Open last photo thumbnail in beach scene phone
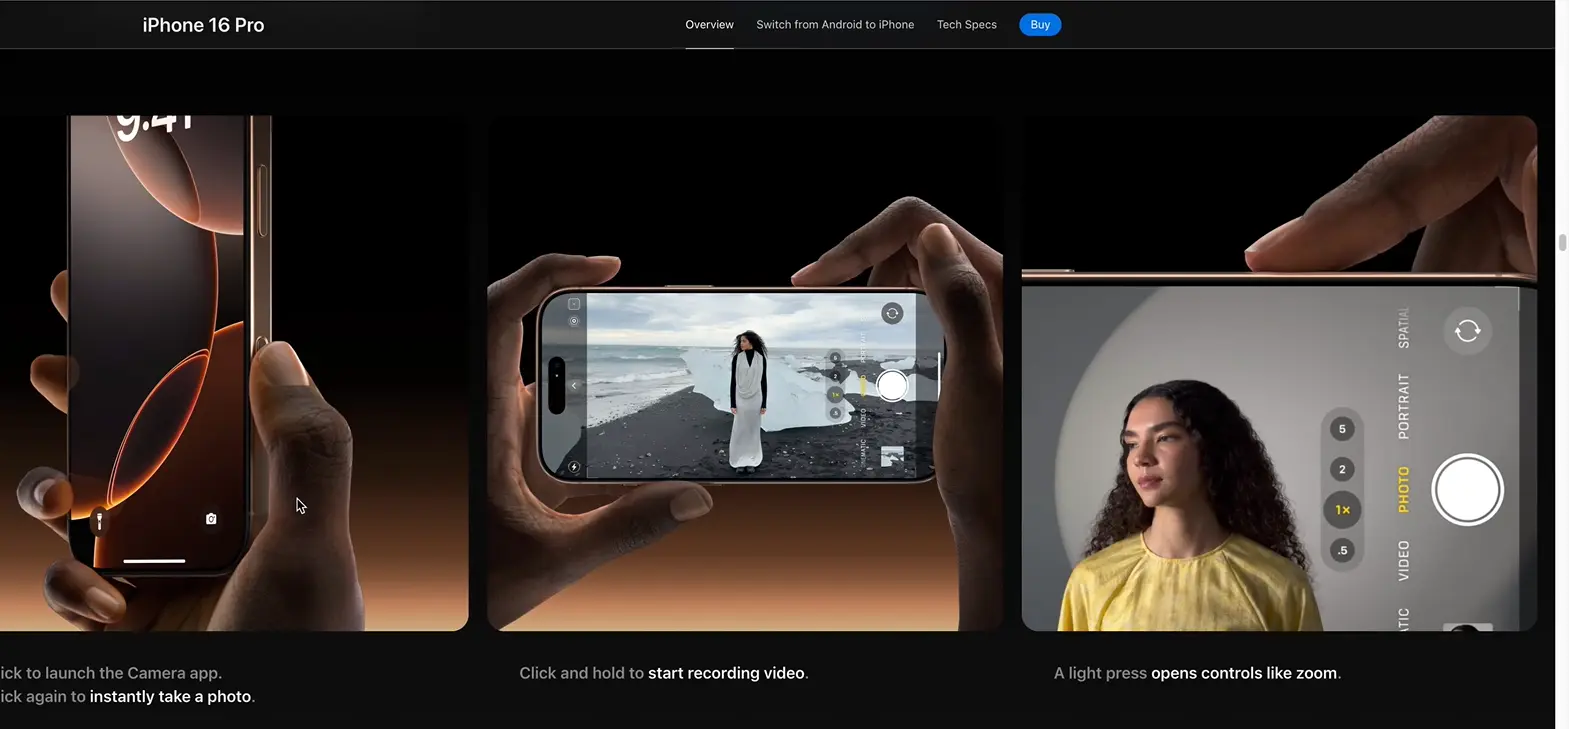Viewport: 1569px width, 729px height. (x=892, y=457)
